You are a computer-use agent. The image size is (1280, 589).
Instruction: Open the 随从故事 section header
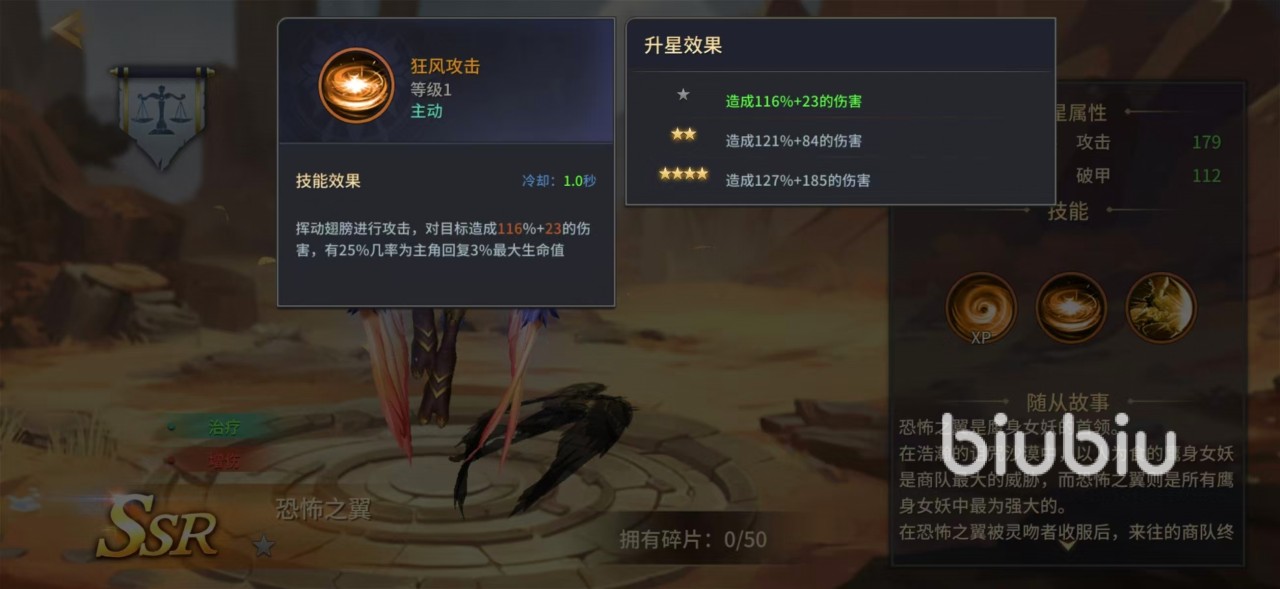[x=1068, y=402]
